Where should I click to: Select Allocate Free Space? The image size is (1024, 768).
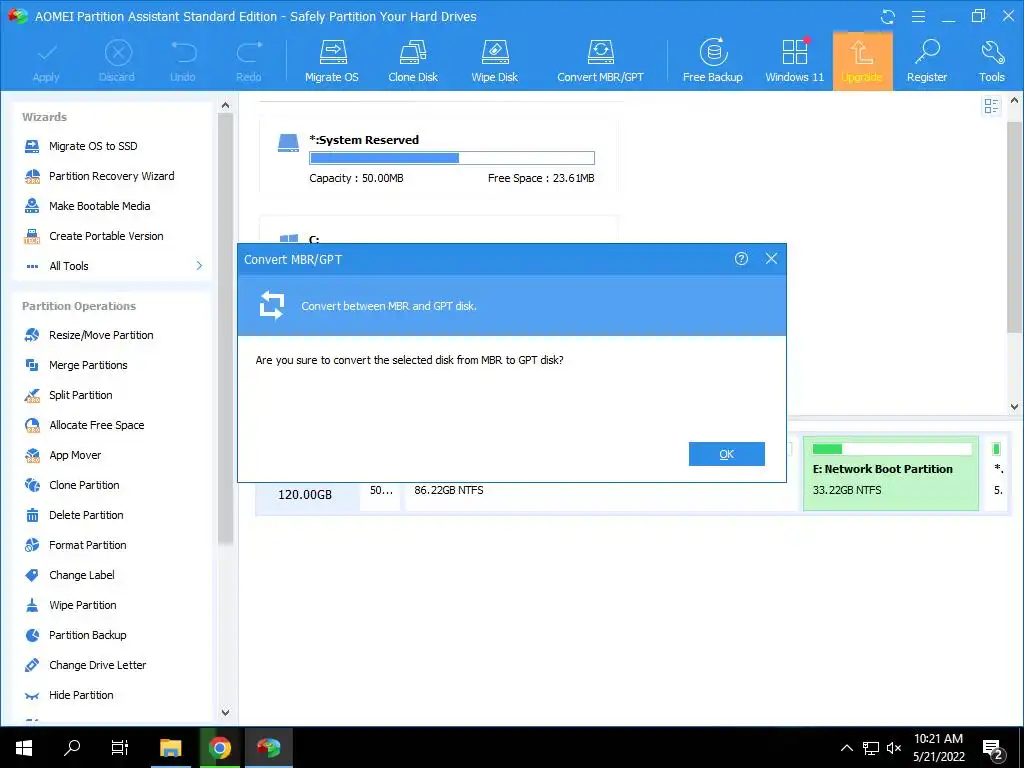pyautogui.click(x=97, y=425)
